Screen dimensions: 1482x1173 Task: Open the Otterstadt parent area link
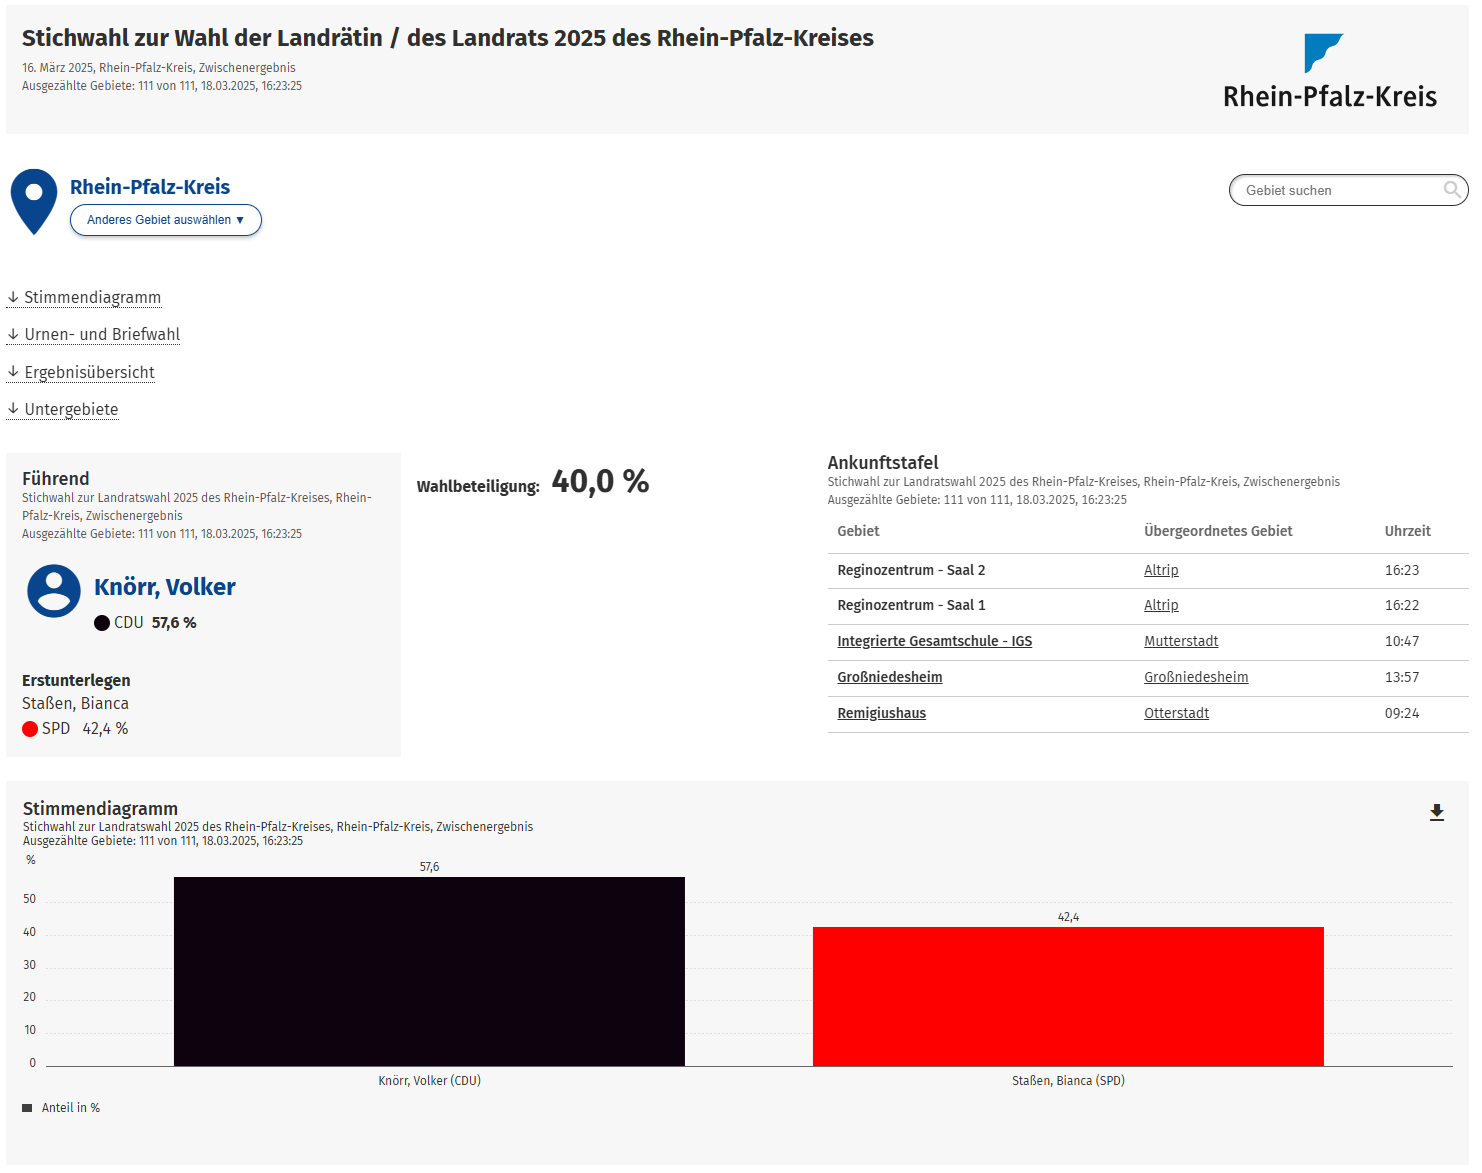coord(1176,713)
